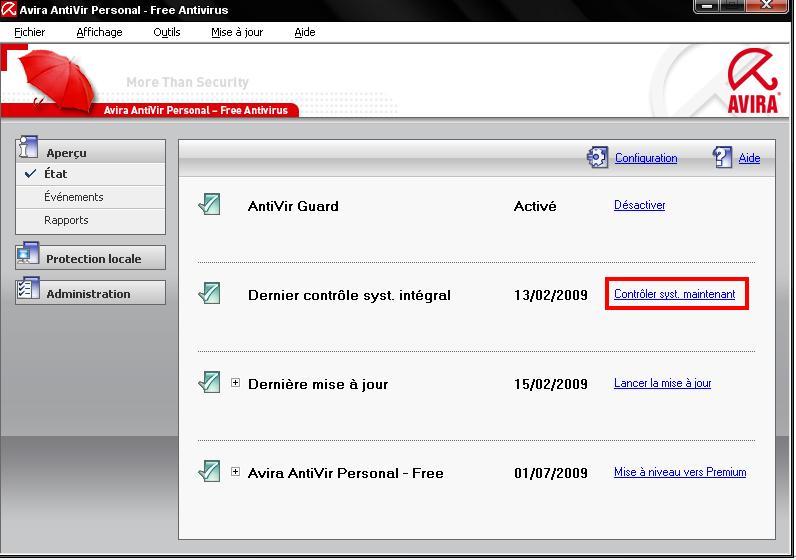This screenshot has height=560, width=796.
Task: Open Rapports in the sidebar
Action: [x=90, y=220]
